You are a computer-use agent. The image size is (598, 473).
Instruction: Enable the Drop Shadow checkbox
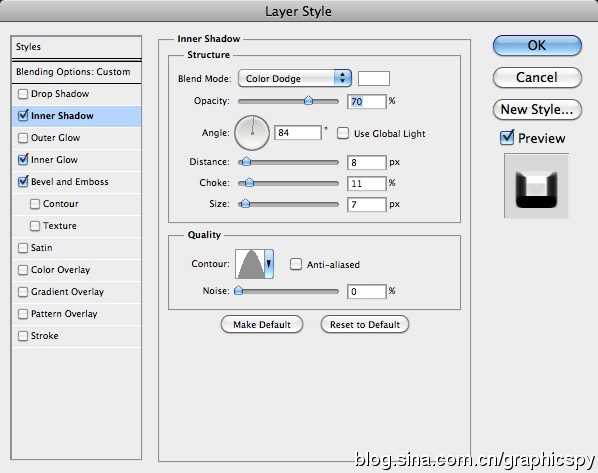(x=23, y=94)
